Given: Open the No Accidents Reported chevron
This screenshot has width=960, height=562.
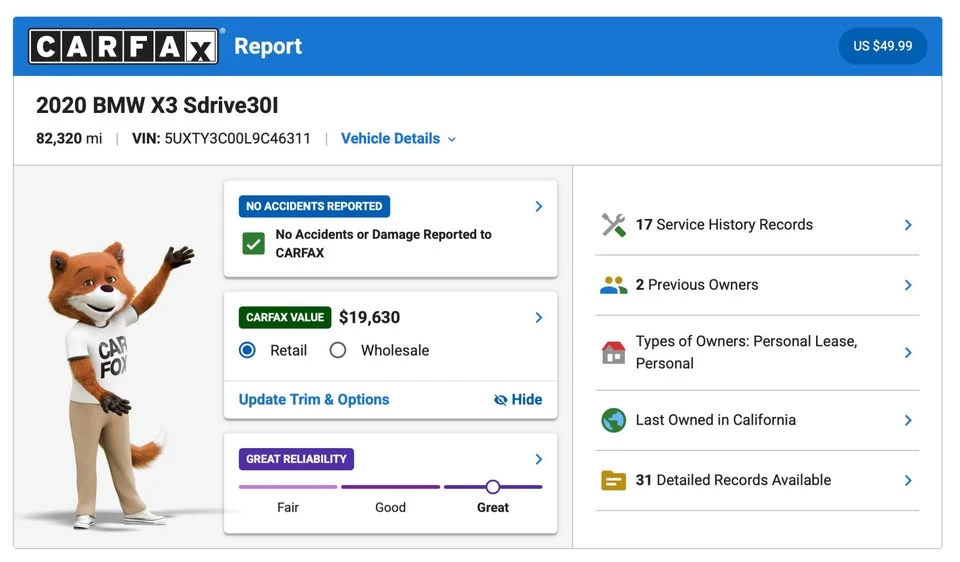Looking at the screenshot, I should click(x=539, y=206).
